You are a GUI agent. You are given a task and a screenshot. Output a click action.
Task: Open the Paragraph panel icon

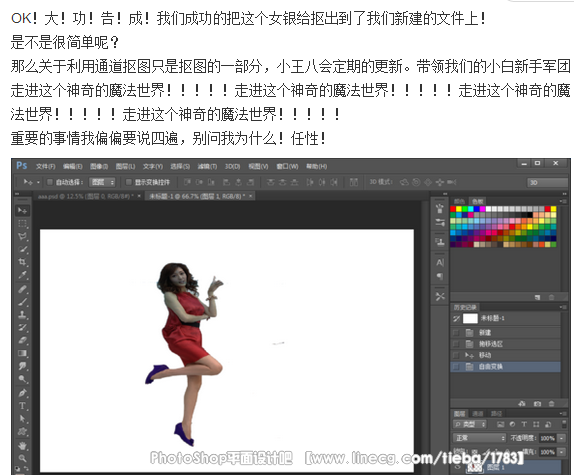(440, 276)
